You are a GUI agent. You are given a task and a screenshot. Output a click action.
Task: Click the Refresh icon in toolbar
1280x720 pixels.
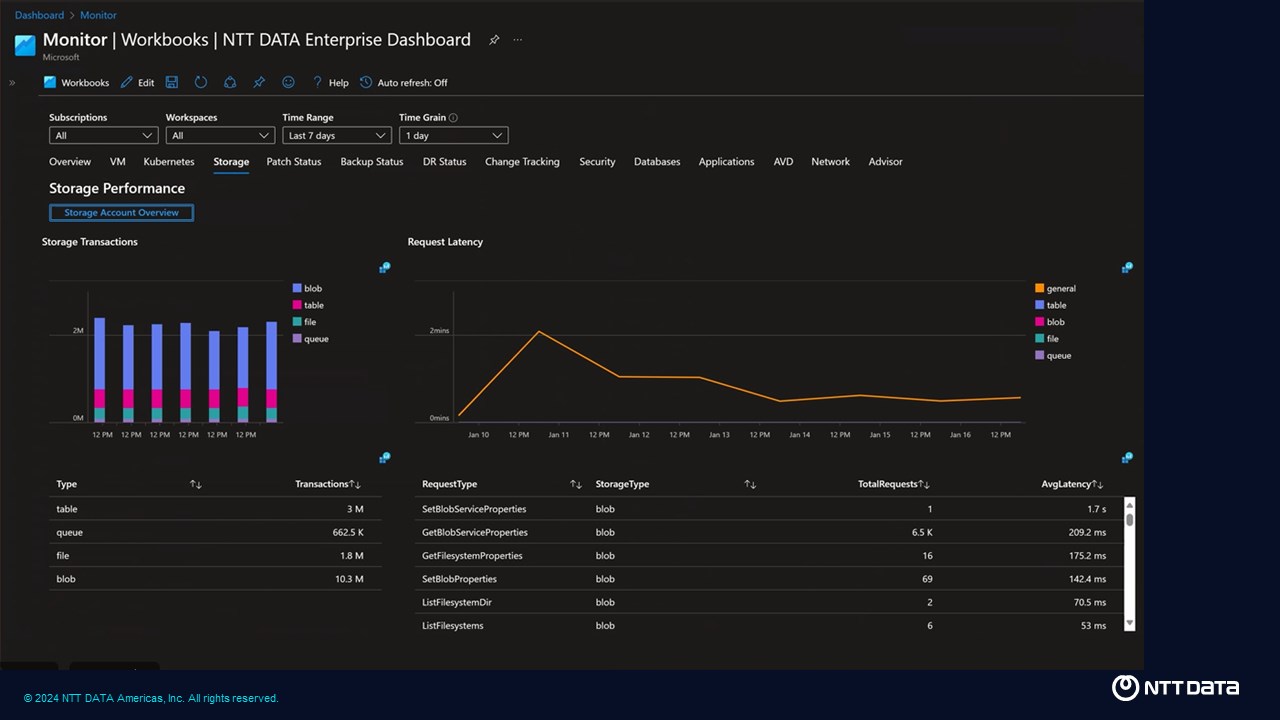pos(201,83)
